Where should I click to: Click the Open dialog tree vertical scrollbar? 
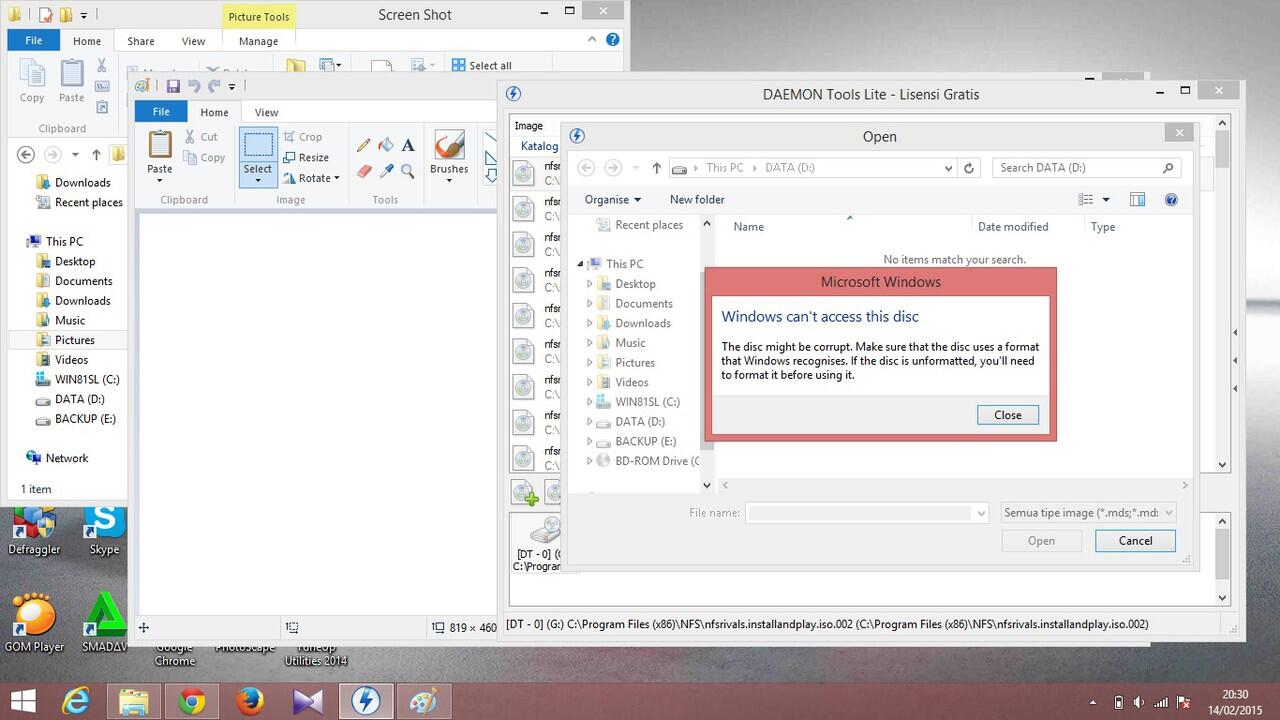click(x=707, y=355)
